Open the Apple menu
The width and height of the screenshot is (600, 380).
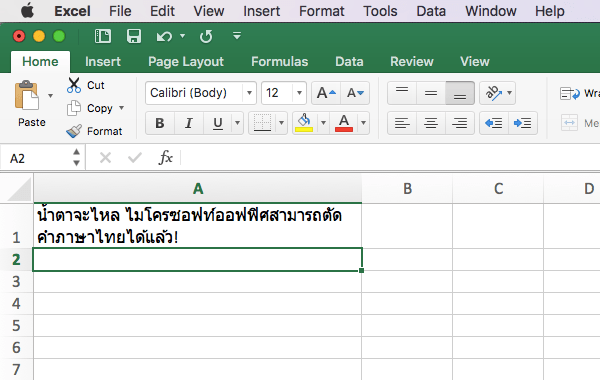pos(27,11)
